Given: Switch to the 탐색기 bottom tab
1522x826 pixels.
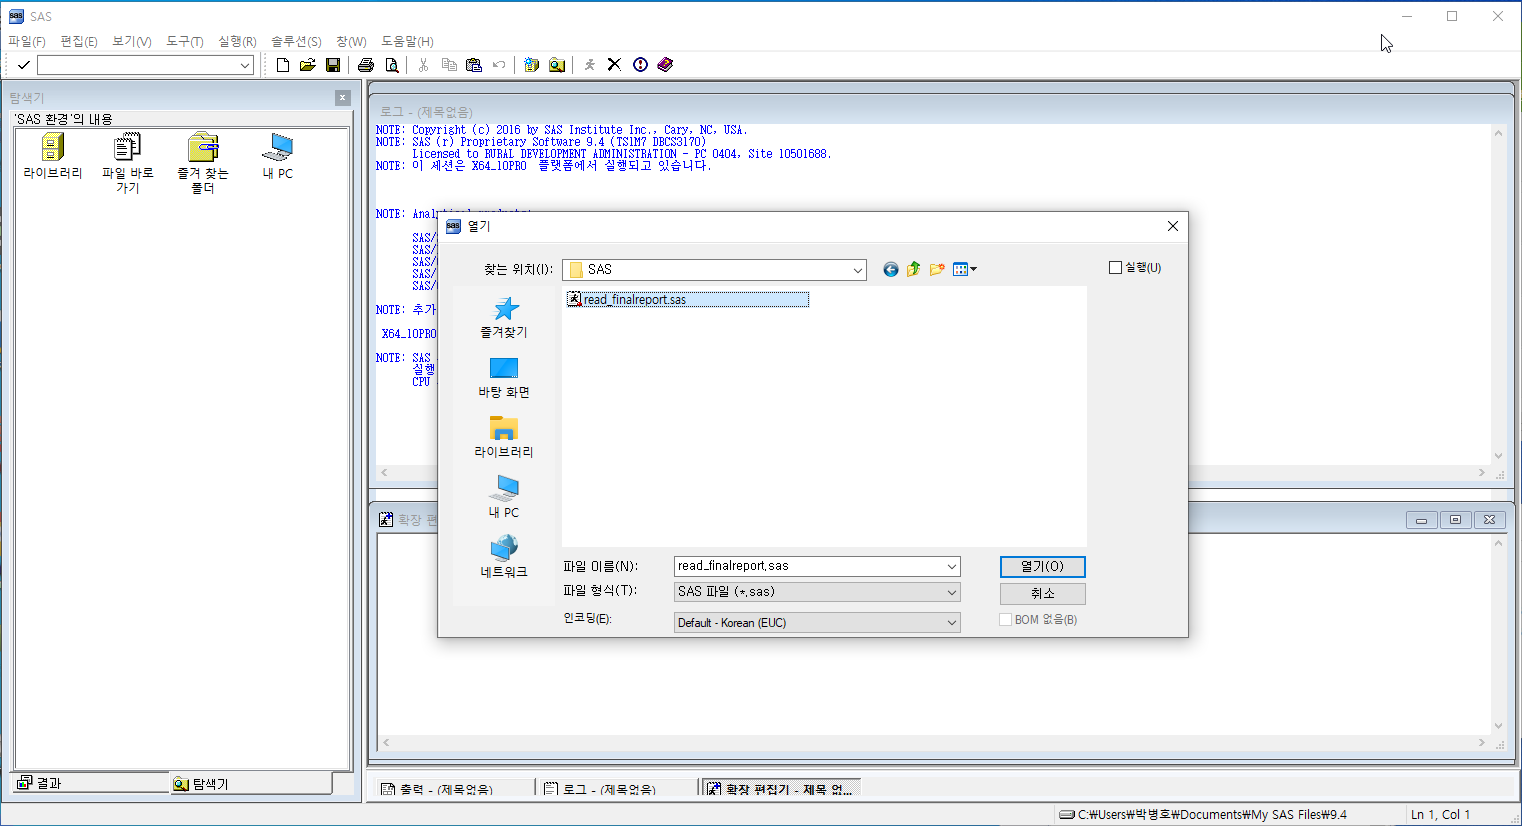Looking at the screenshot, I should click(x=250, y=784).
